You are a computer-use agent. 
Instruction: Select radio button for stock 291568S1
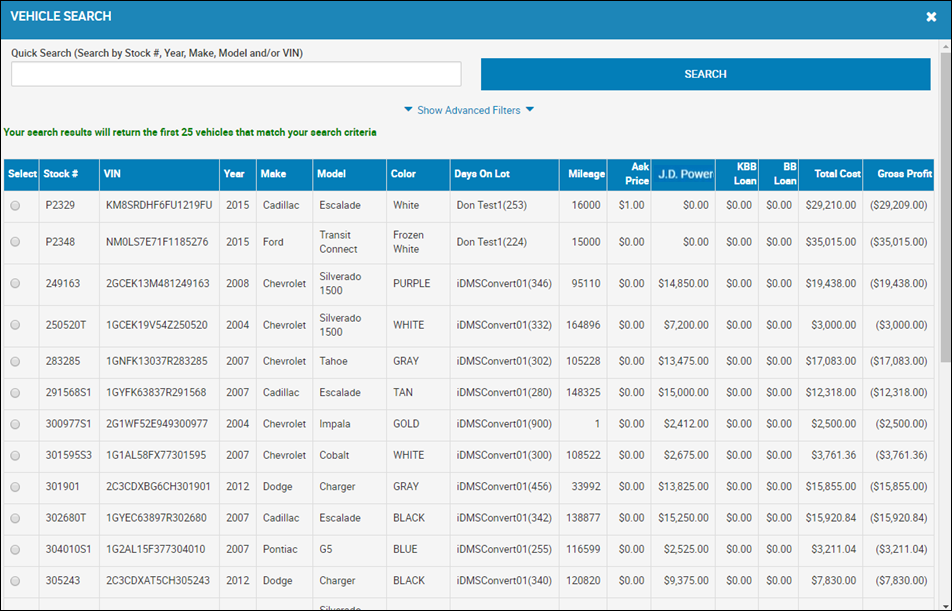pyautogui.click(x=15, y=393)
